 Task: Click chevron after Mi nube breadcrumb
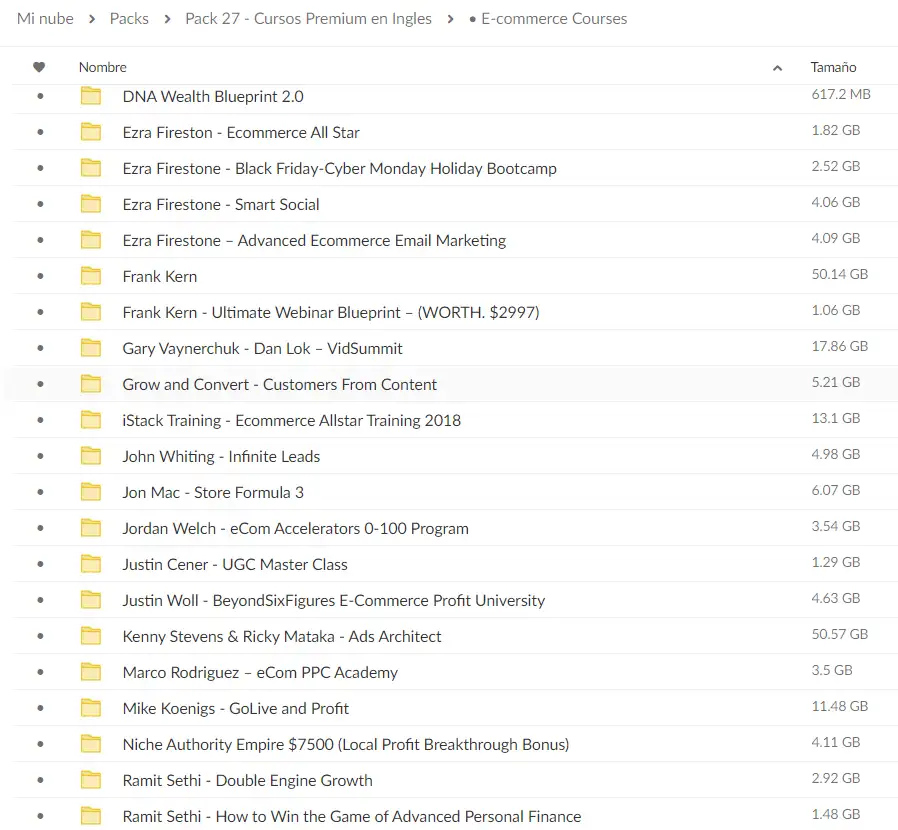click(x=92, y=19)
